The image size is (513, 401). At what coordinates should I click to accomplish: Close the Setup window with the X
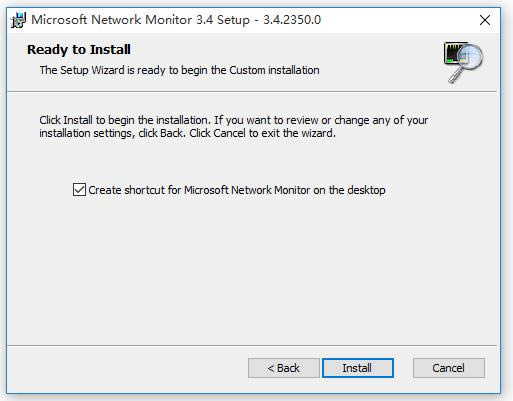[485, 20]
